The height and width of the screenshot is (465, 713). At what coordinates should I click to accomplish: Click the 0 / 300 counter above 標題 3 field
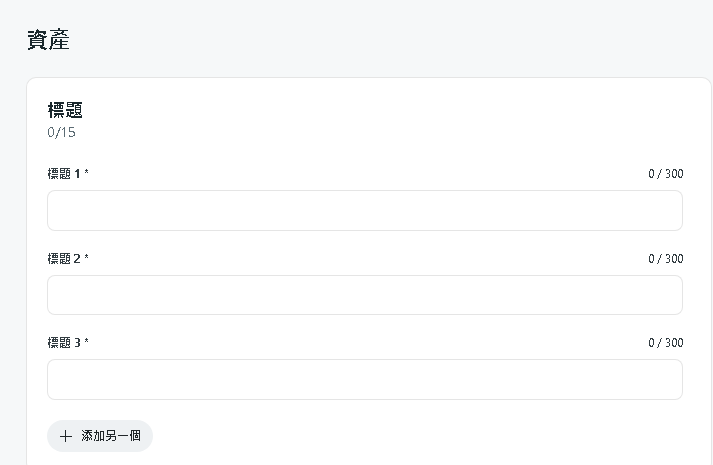tap(665, 343)
